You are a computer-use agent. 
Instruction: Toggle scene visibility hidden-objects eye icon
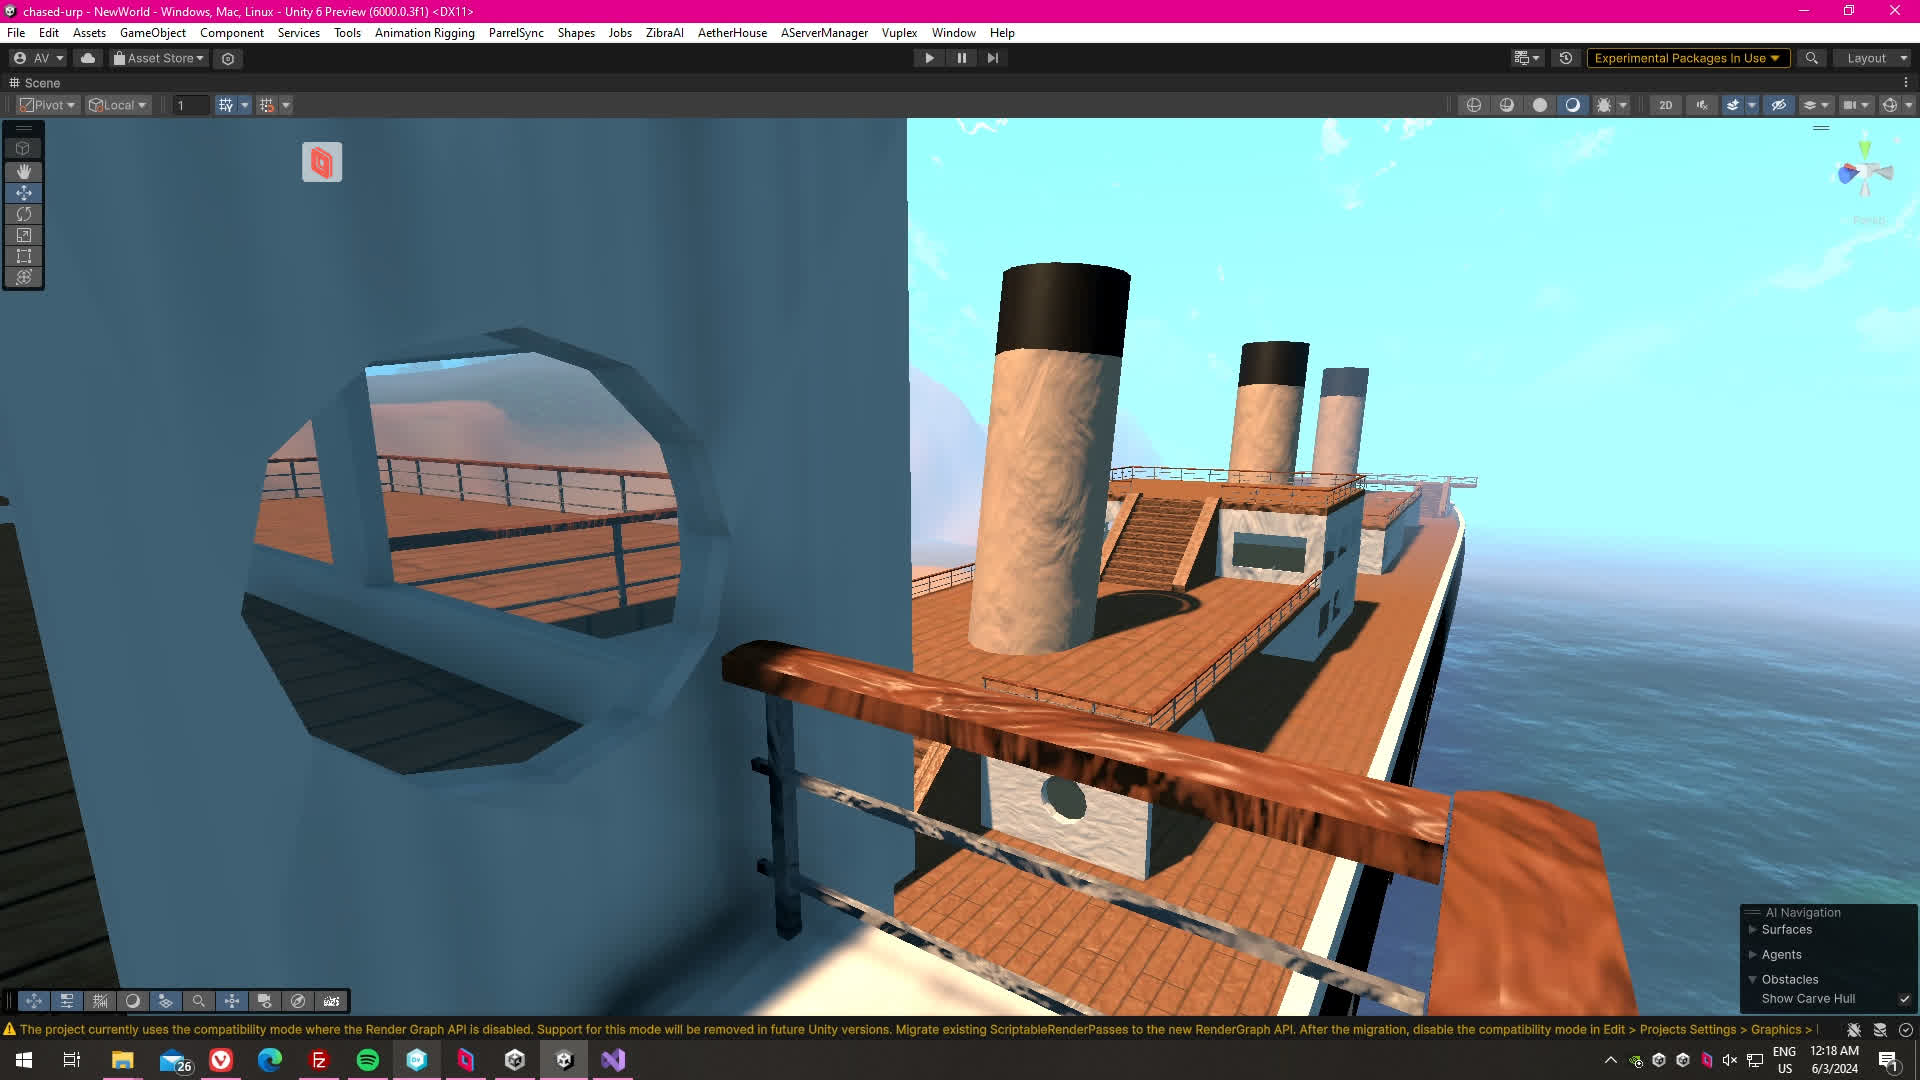coord(1778,105)
